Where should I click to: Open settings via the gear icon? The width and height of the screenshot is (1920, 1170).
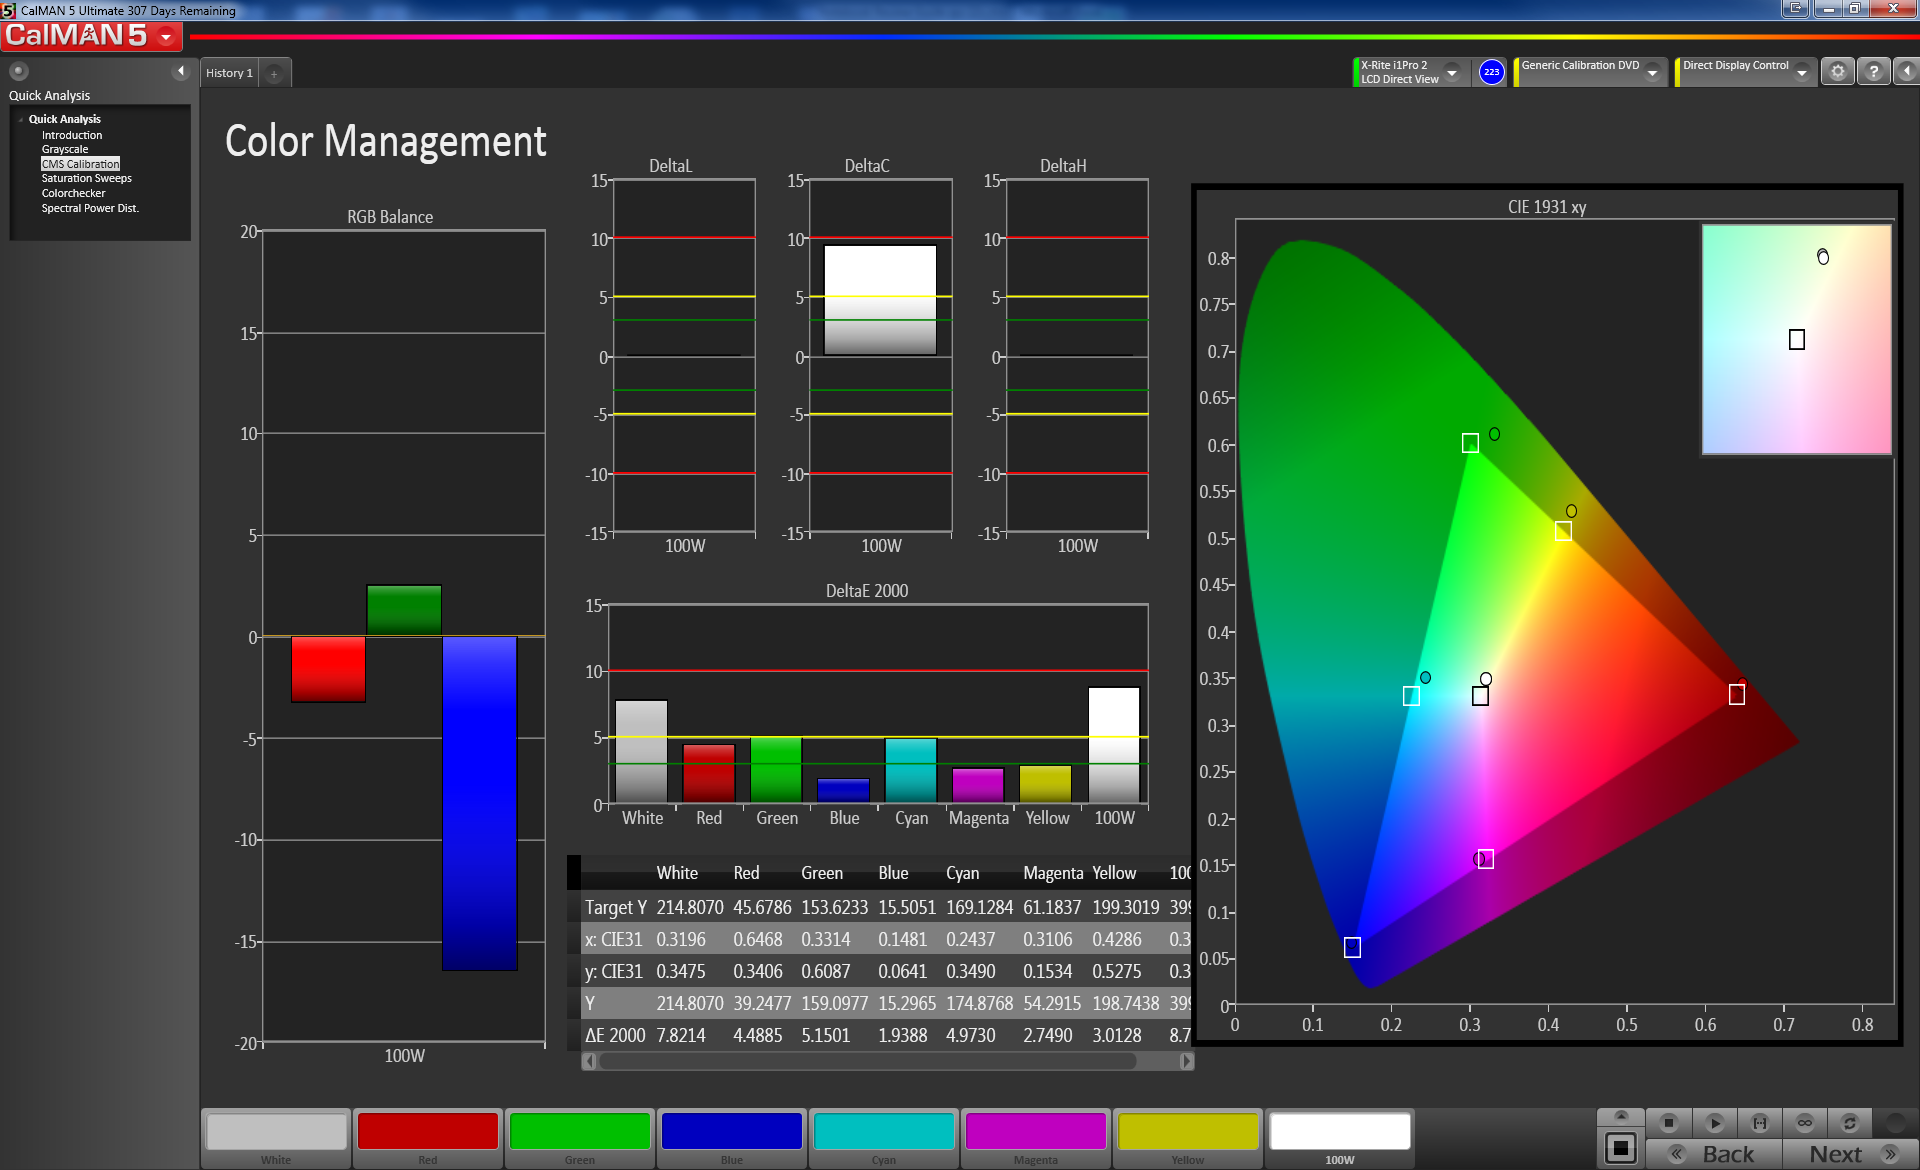(x=1837, y=72)
